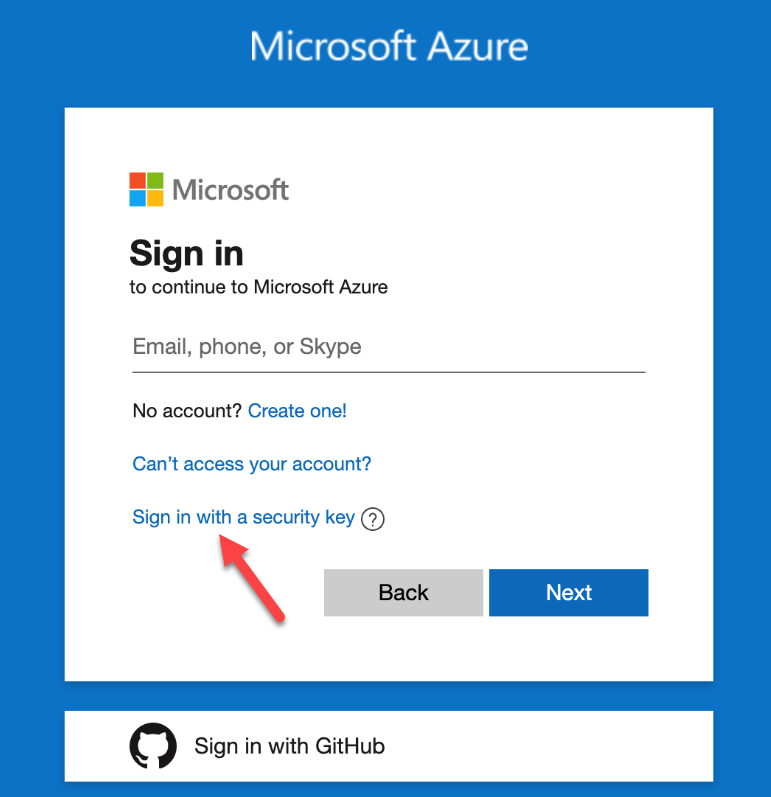The height and width of the screenshot is (797, 771).
Task: Select Sign in with GitHub text
Action: pos(290,746)
